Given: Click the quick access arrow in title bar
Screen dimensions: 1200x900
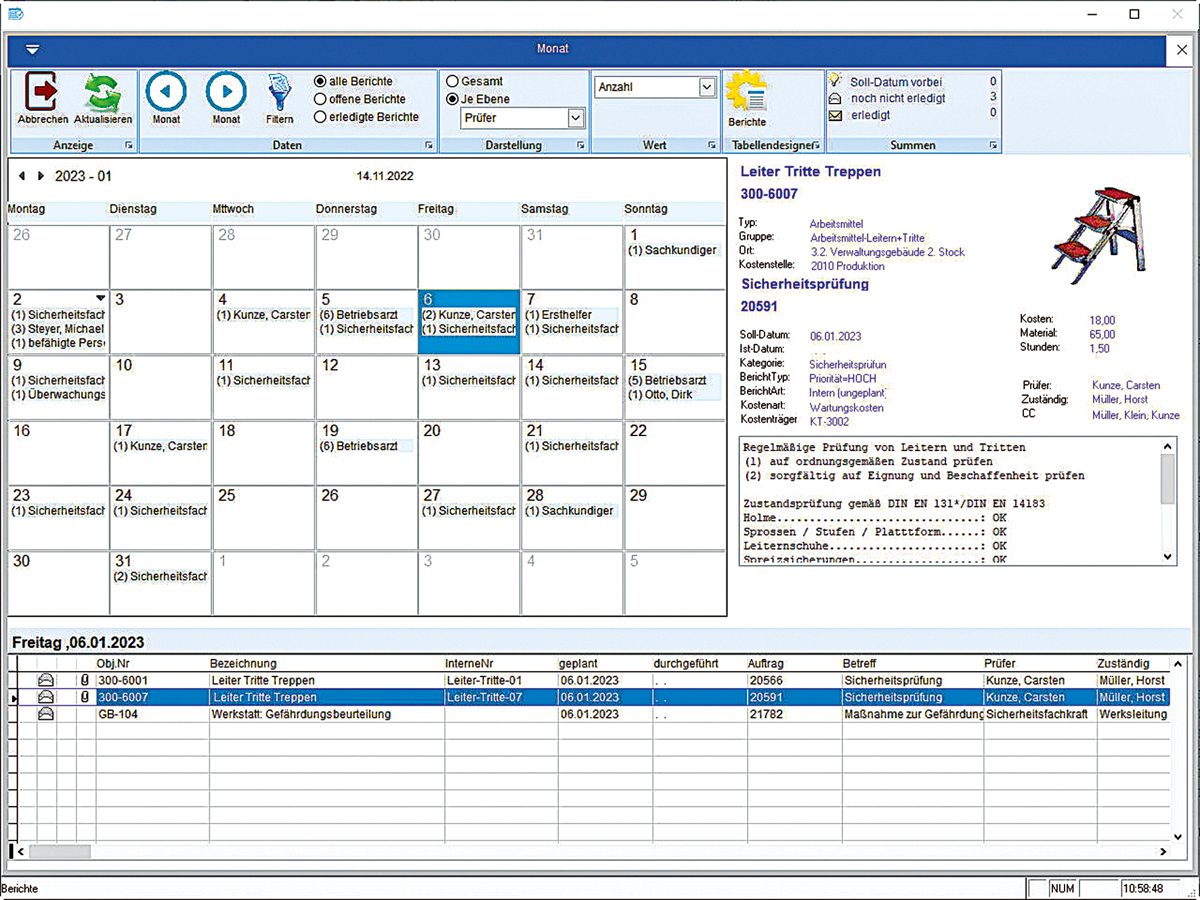Looking at the screenshot, I should (33, 50).
